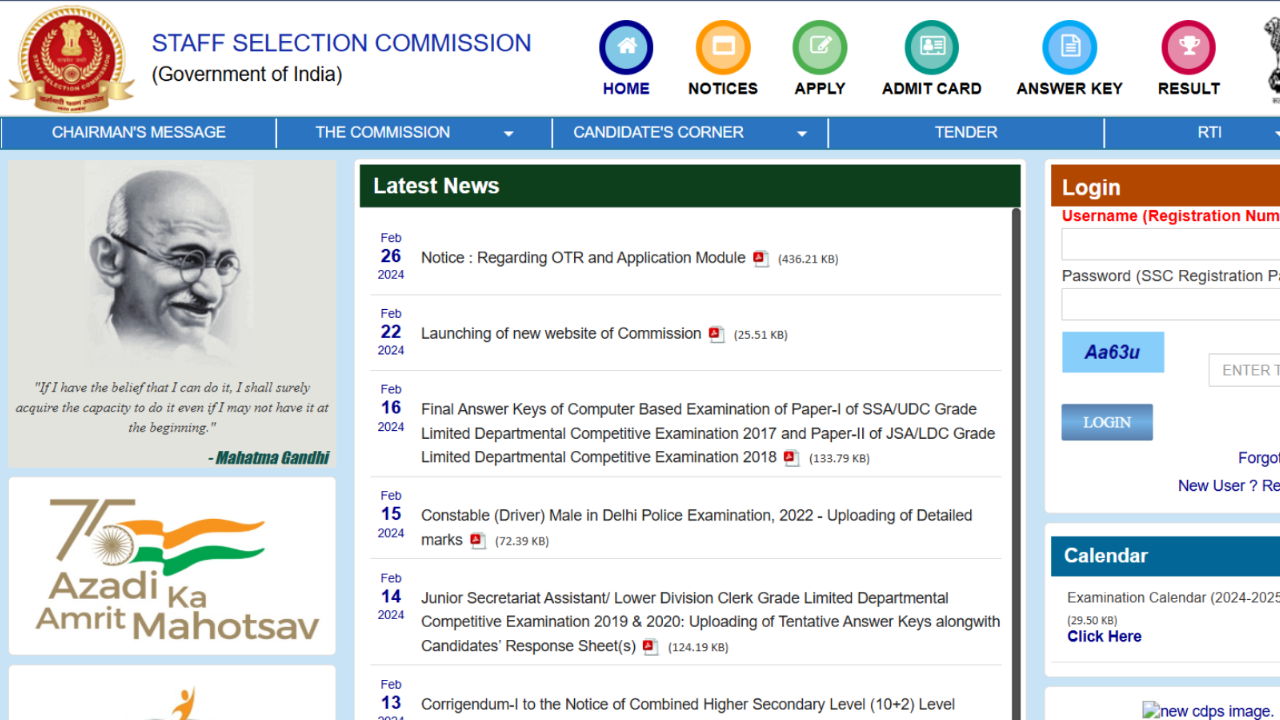The image size is (1280, 720).
Task: Click the Staff Selection Commission title text
Action: click(341, 43)
